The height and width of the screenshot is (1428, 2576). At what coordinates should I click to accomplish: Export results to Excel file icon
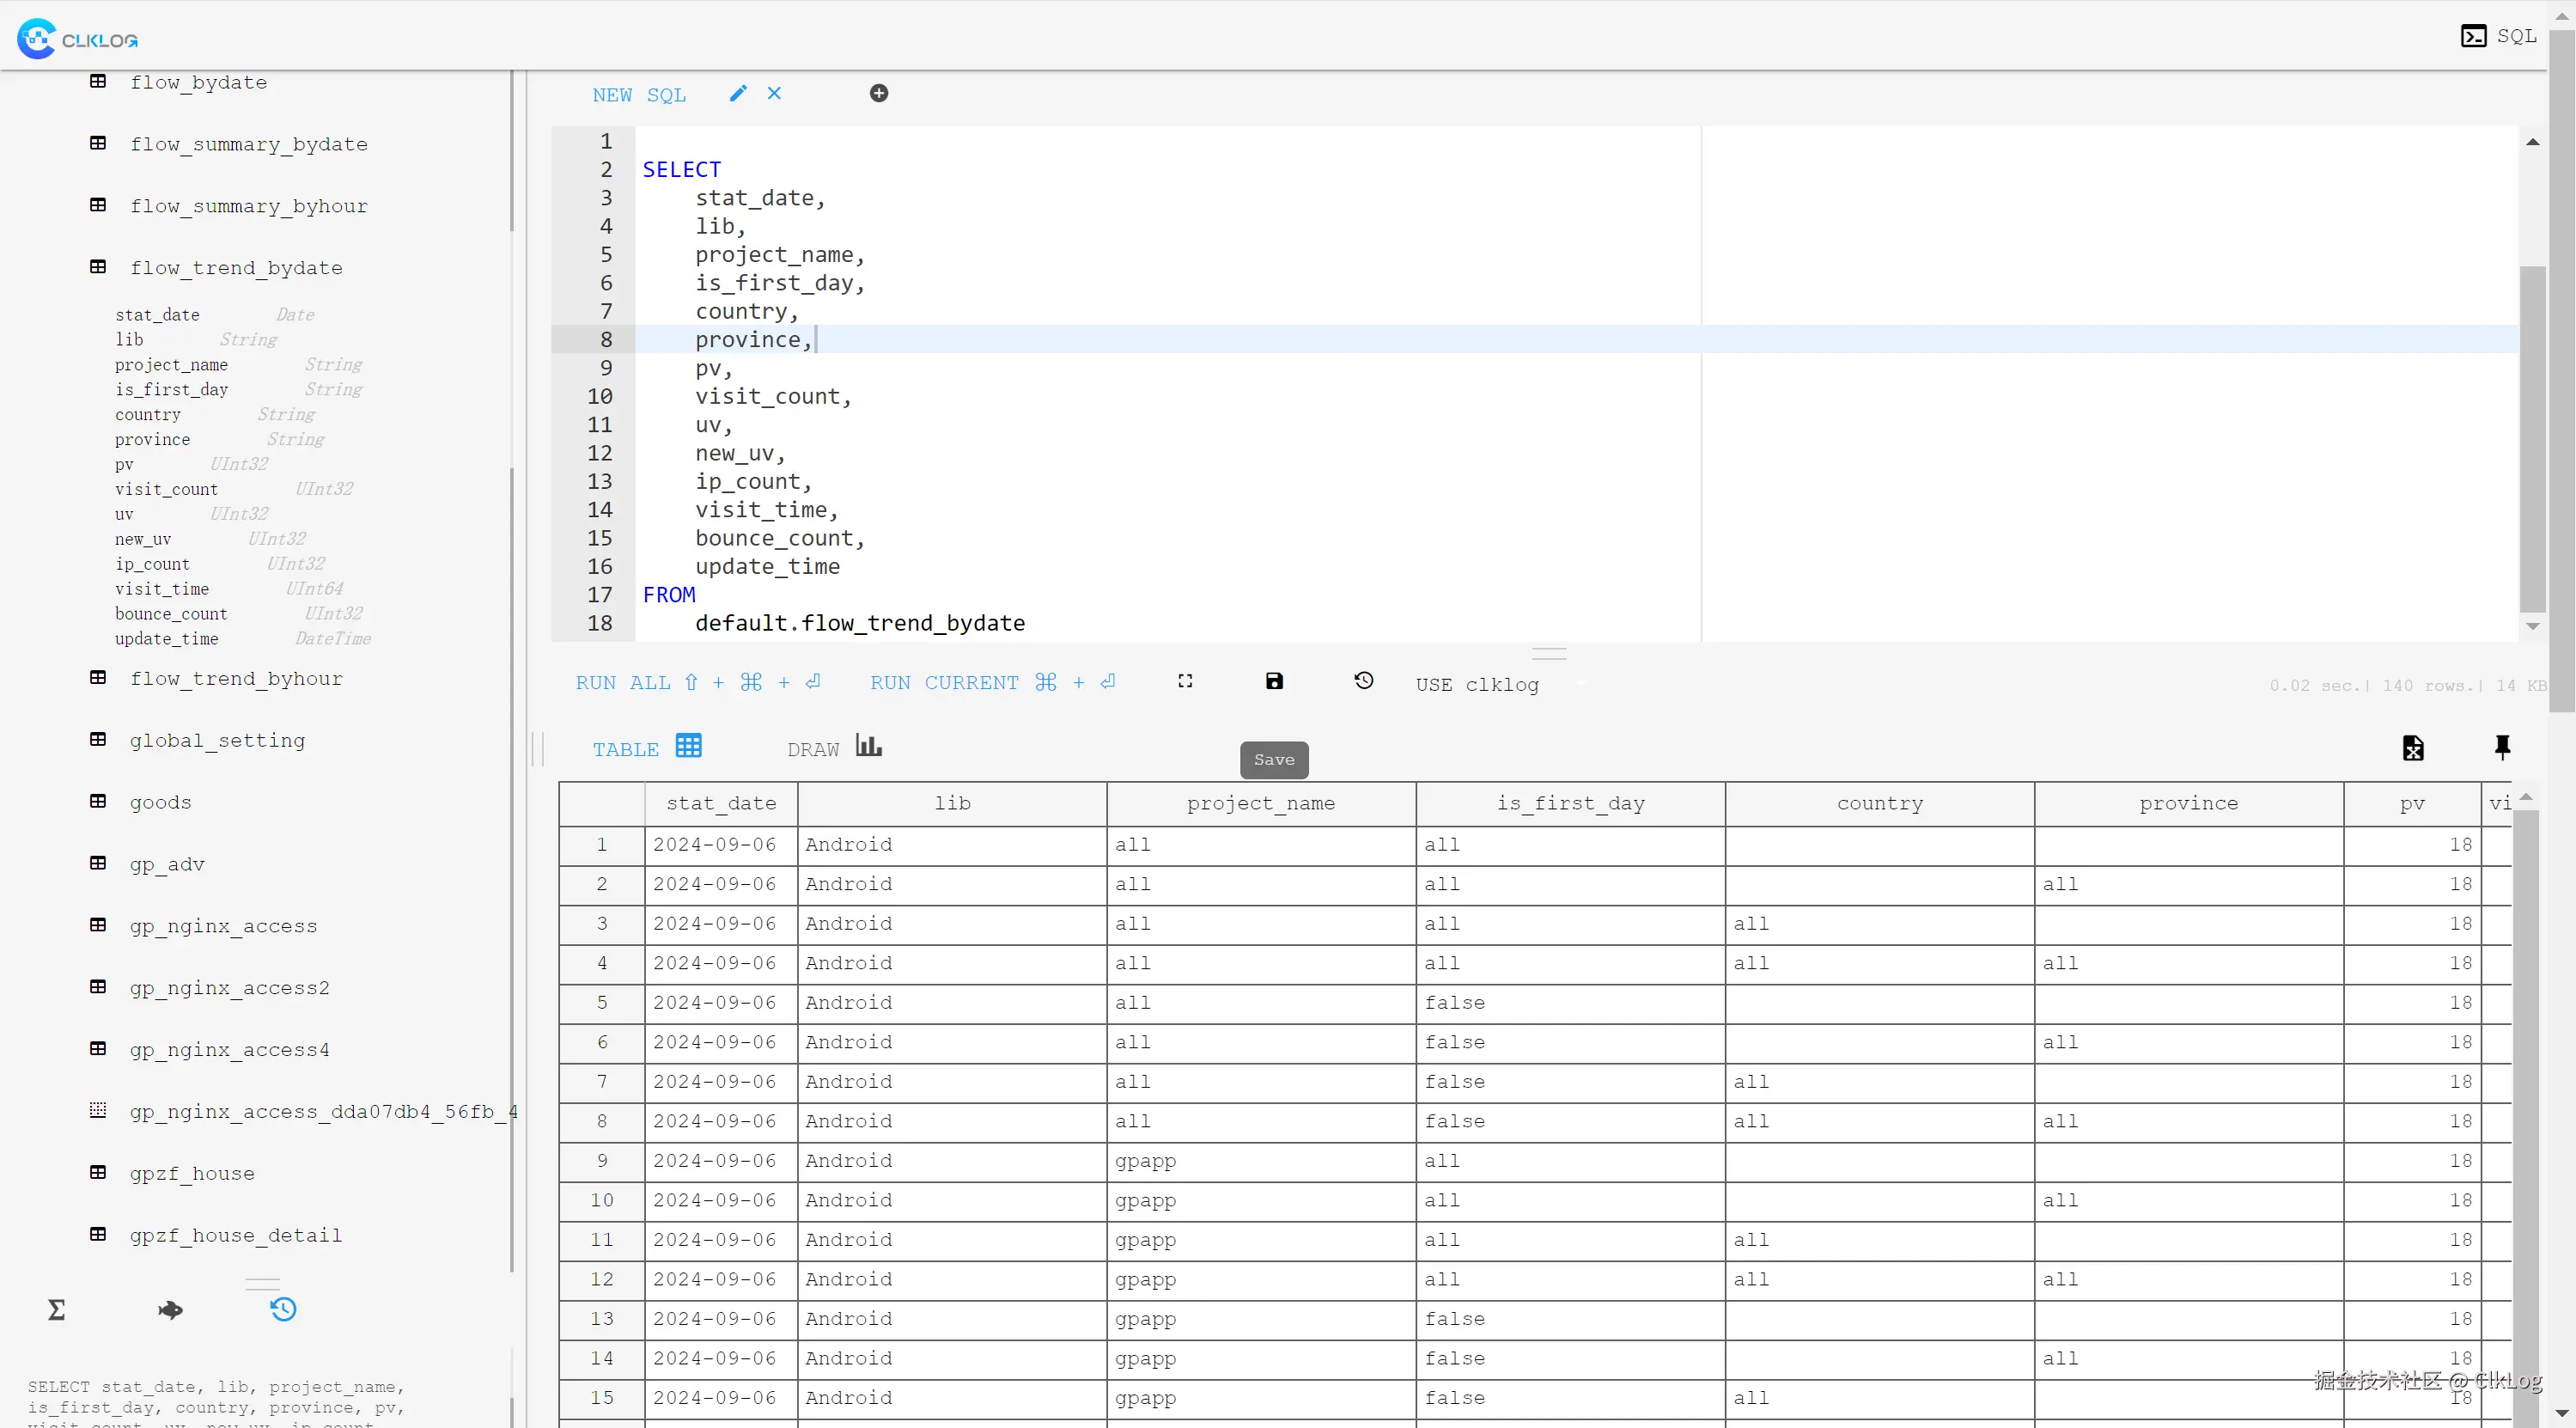2413,748
